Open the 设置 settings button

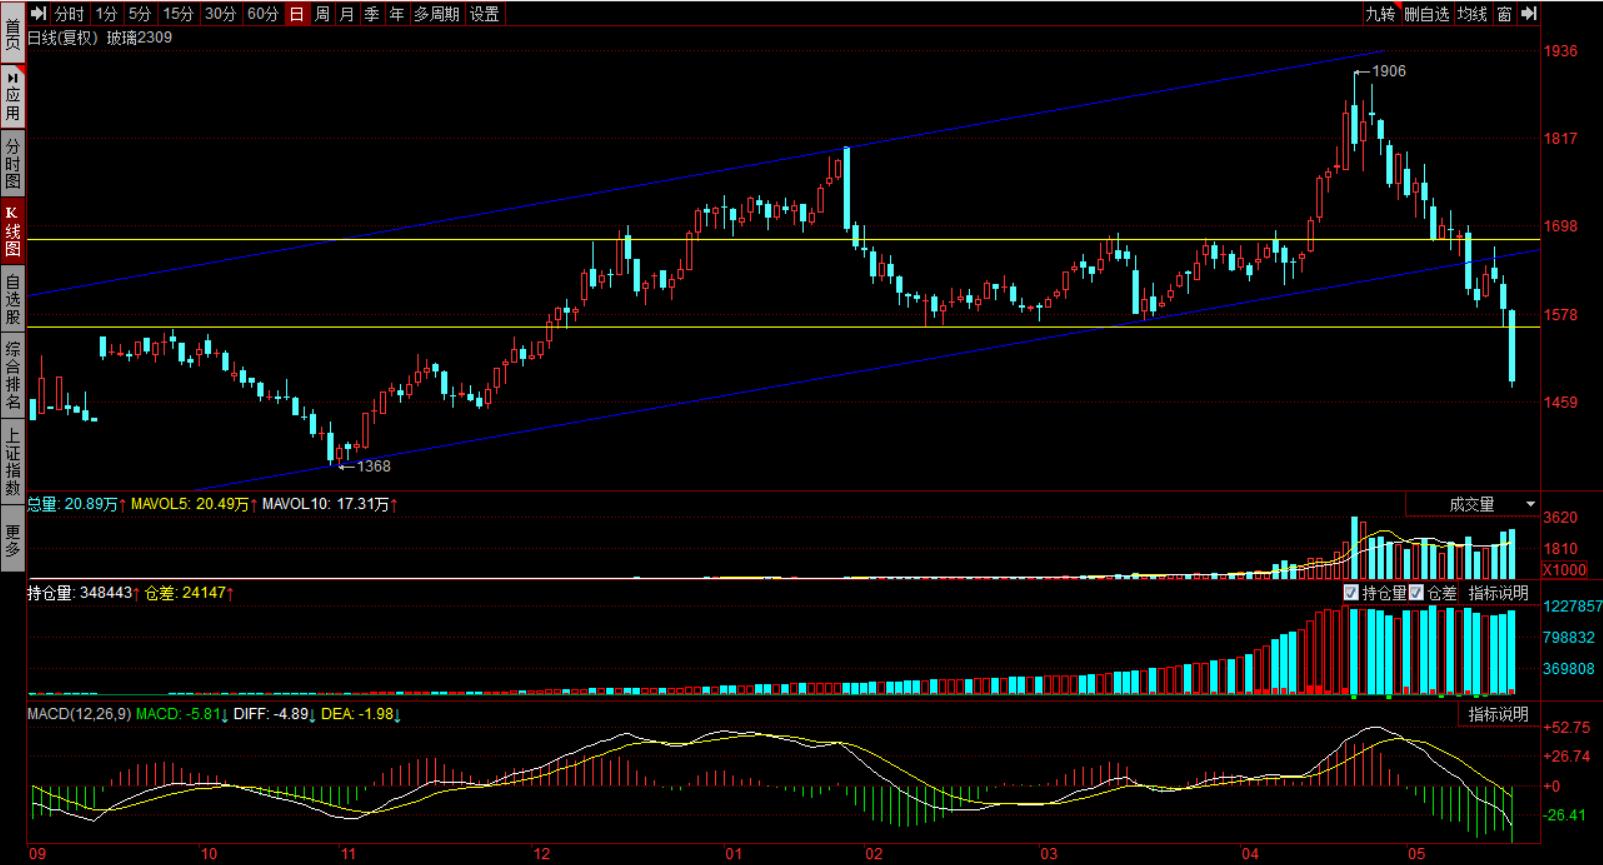click(x=485, y=14)
